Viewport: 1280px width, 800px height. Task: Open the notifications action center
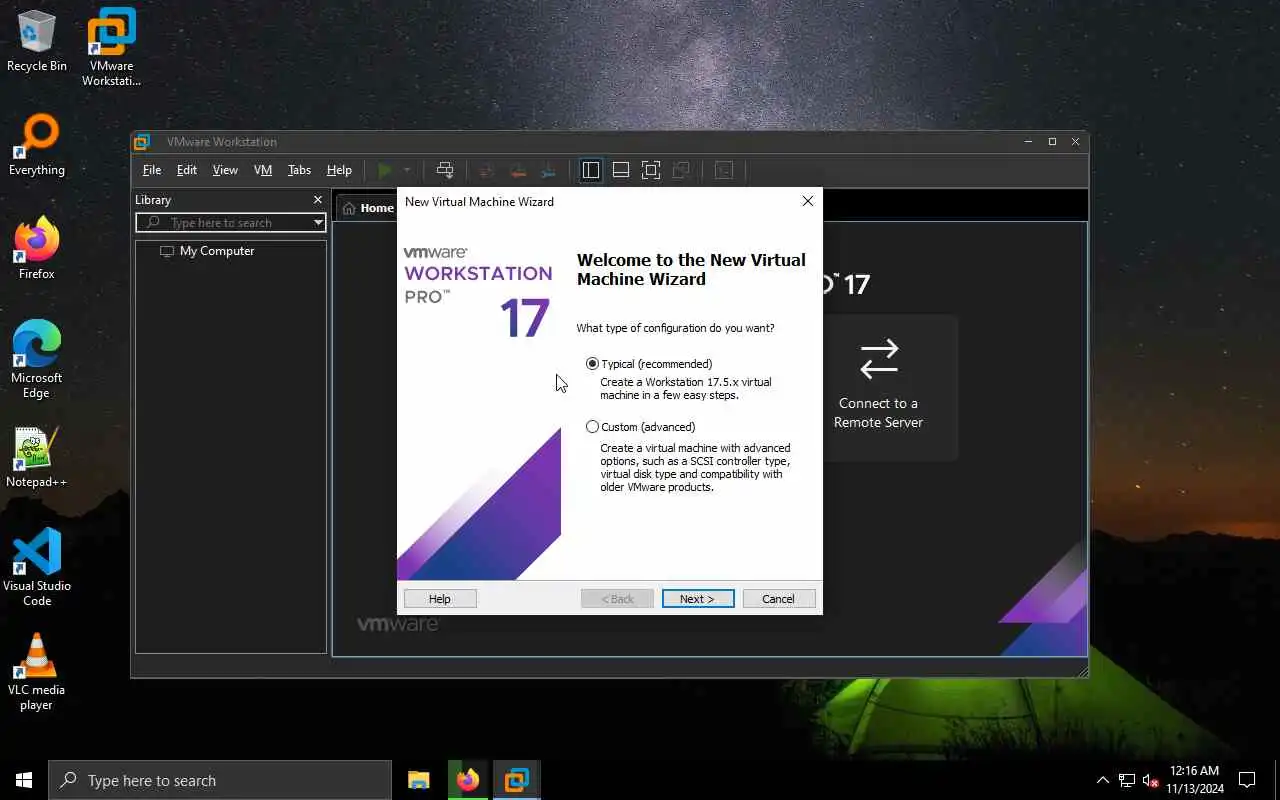click(x=1247, y=780)
